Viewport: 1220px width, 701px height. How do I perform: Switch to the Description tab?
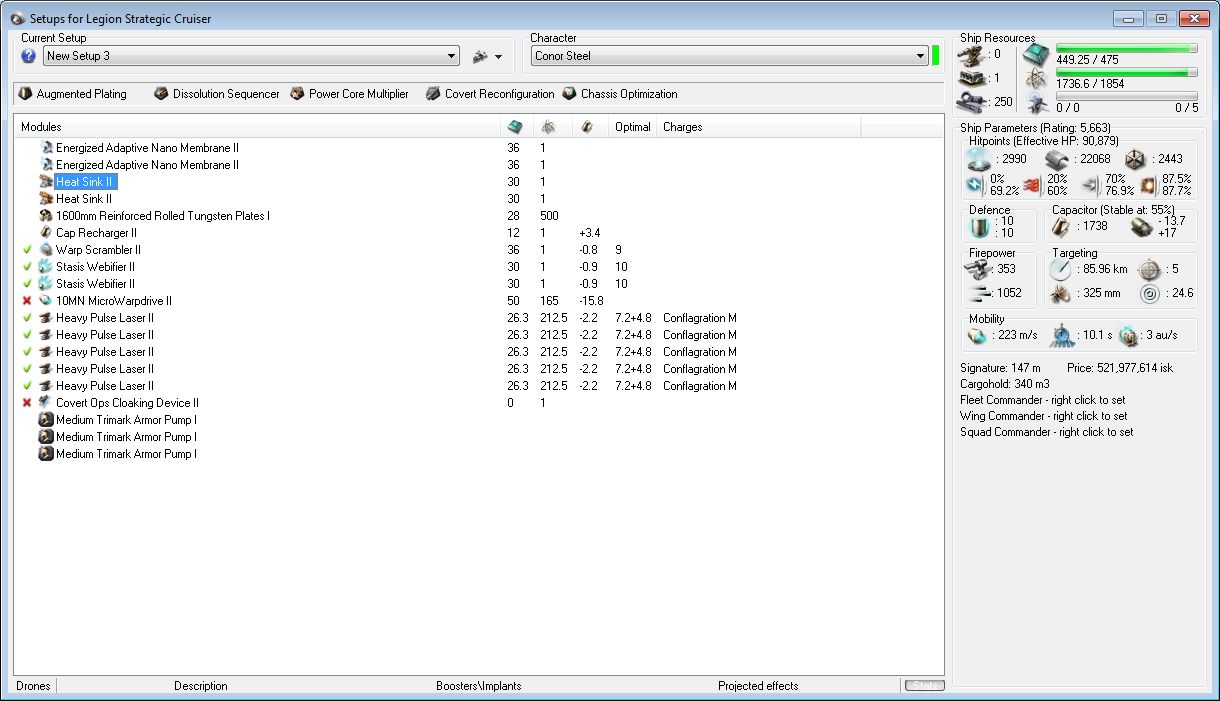tap(201, 686)
